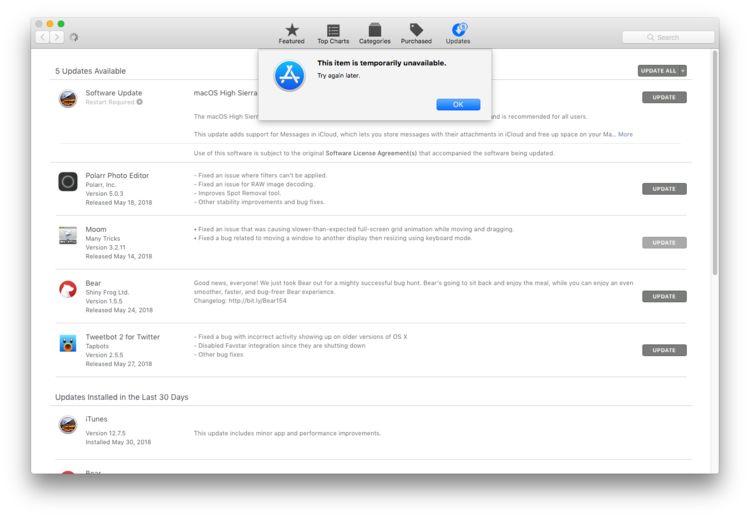Go to the Purchased tab

coord(416,33)
